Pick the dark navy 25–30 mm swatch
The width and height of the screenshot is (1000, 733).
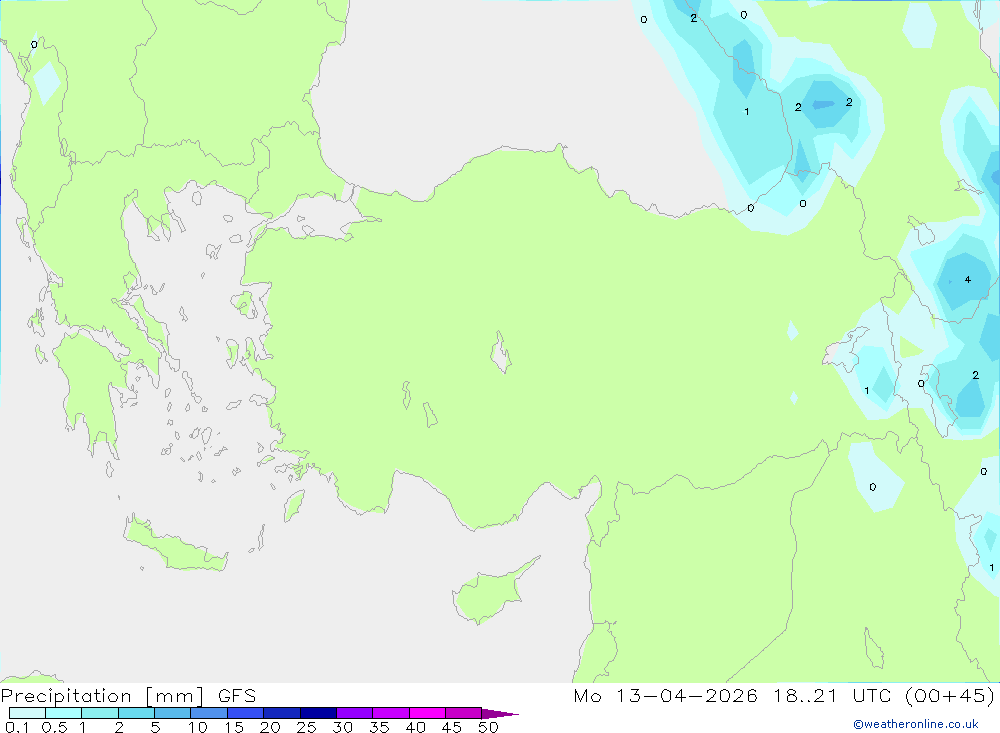[318, 713]
